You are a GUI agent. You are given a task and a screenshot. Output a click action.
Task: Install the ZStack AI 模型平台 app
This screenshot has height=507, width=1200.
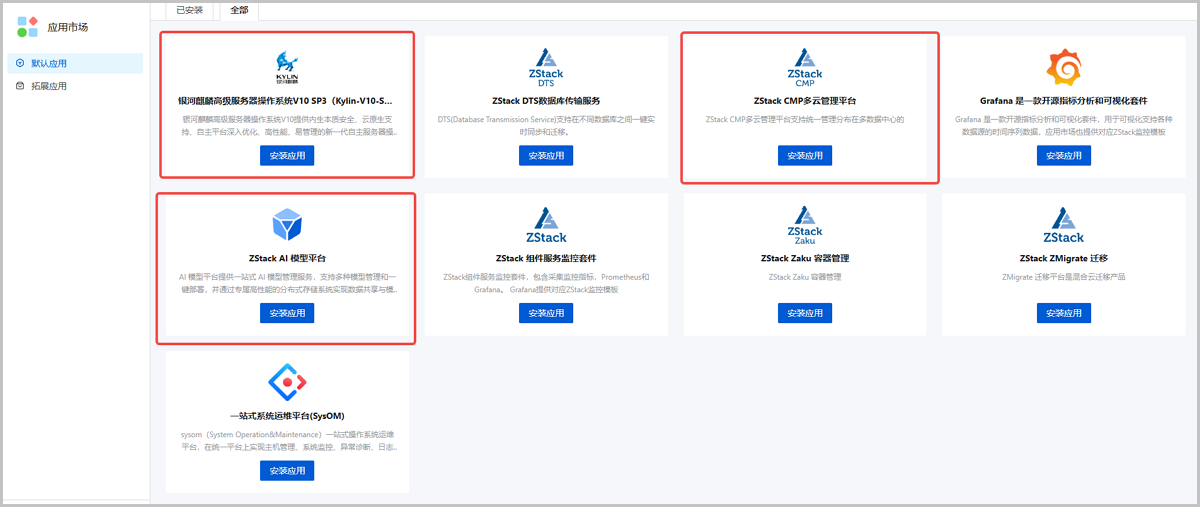pyautogui.click(x=287, y=312)
